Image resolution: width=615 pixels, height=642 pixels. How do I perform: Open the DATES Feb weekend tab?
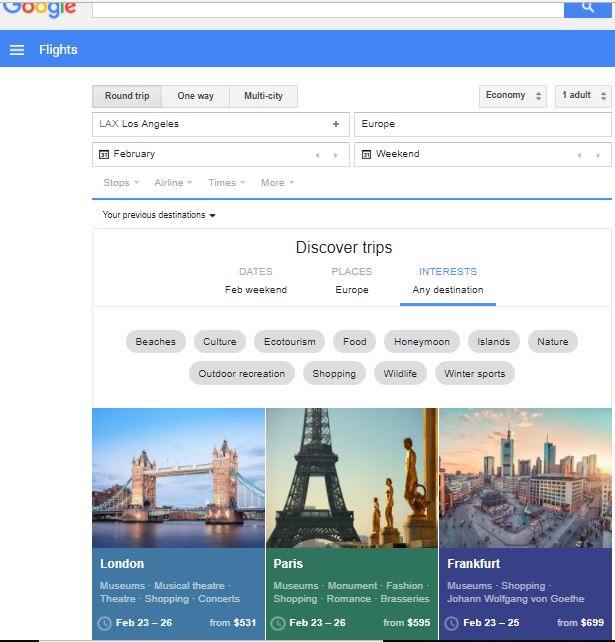coord(256,281)
